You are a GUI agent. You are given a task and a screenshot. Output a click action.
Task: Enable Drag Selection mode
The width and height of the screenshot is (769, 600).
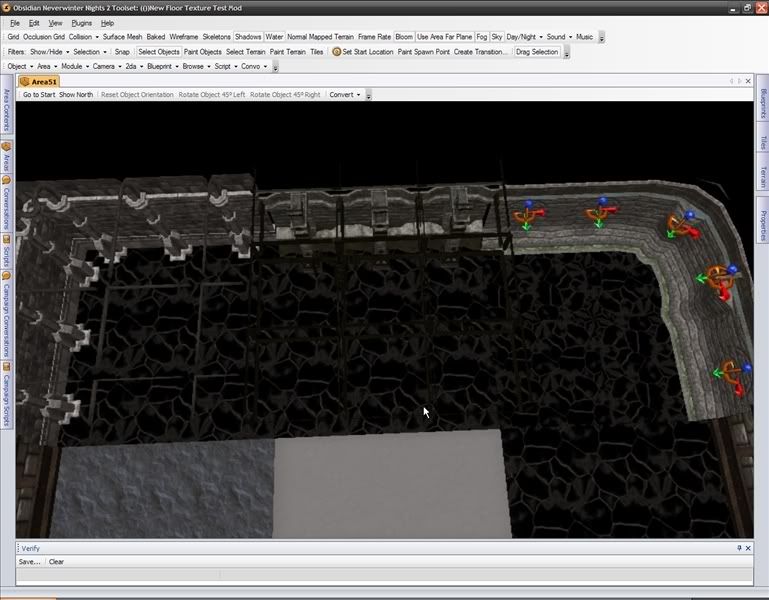coord(537,52)
